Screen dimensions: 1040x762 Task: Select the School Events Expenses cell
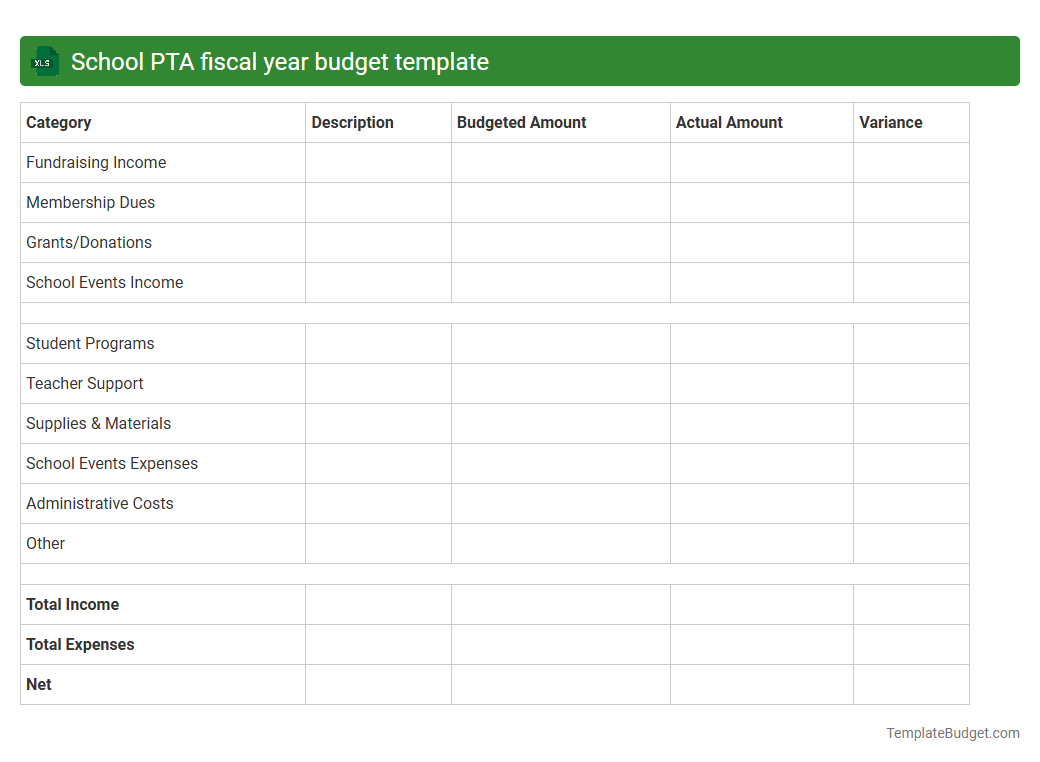111,463
